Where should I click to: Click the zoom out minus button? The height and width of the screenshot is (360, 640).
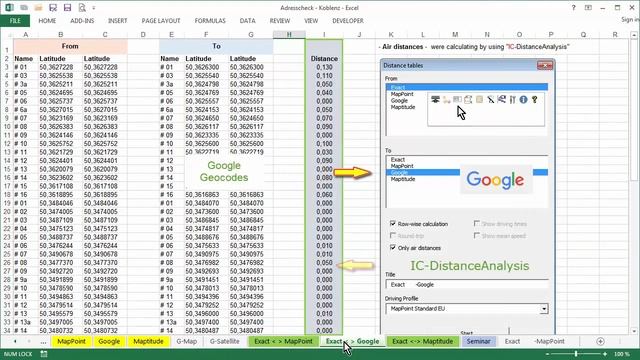[x=547, y=354]
